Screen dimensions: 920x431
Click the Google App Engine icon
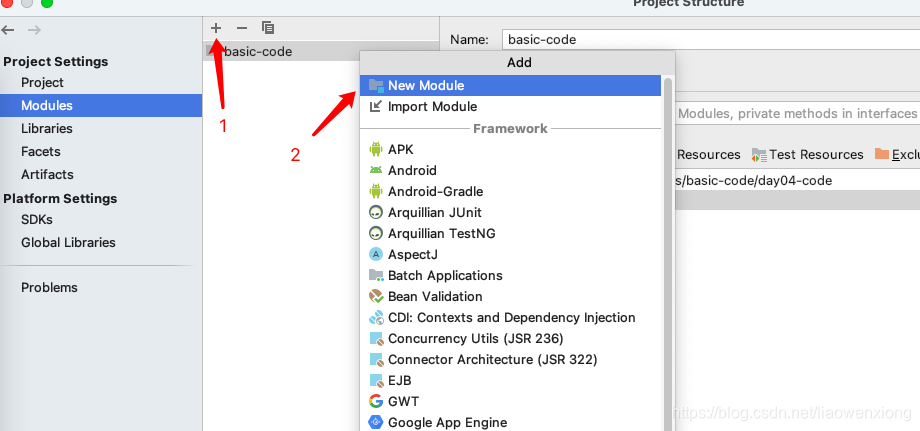pos(376,422)
